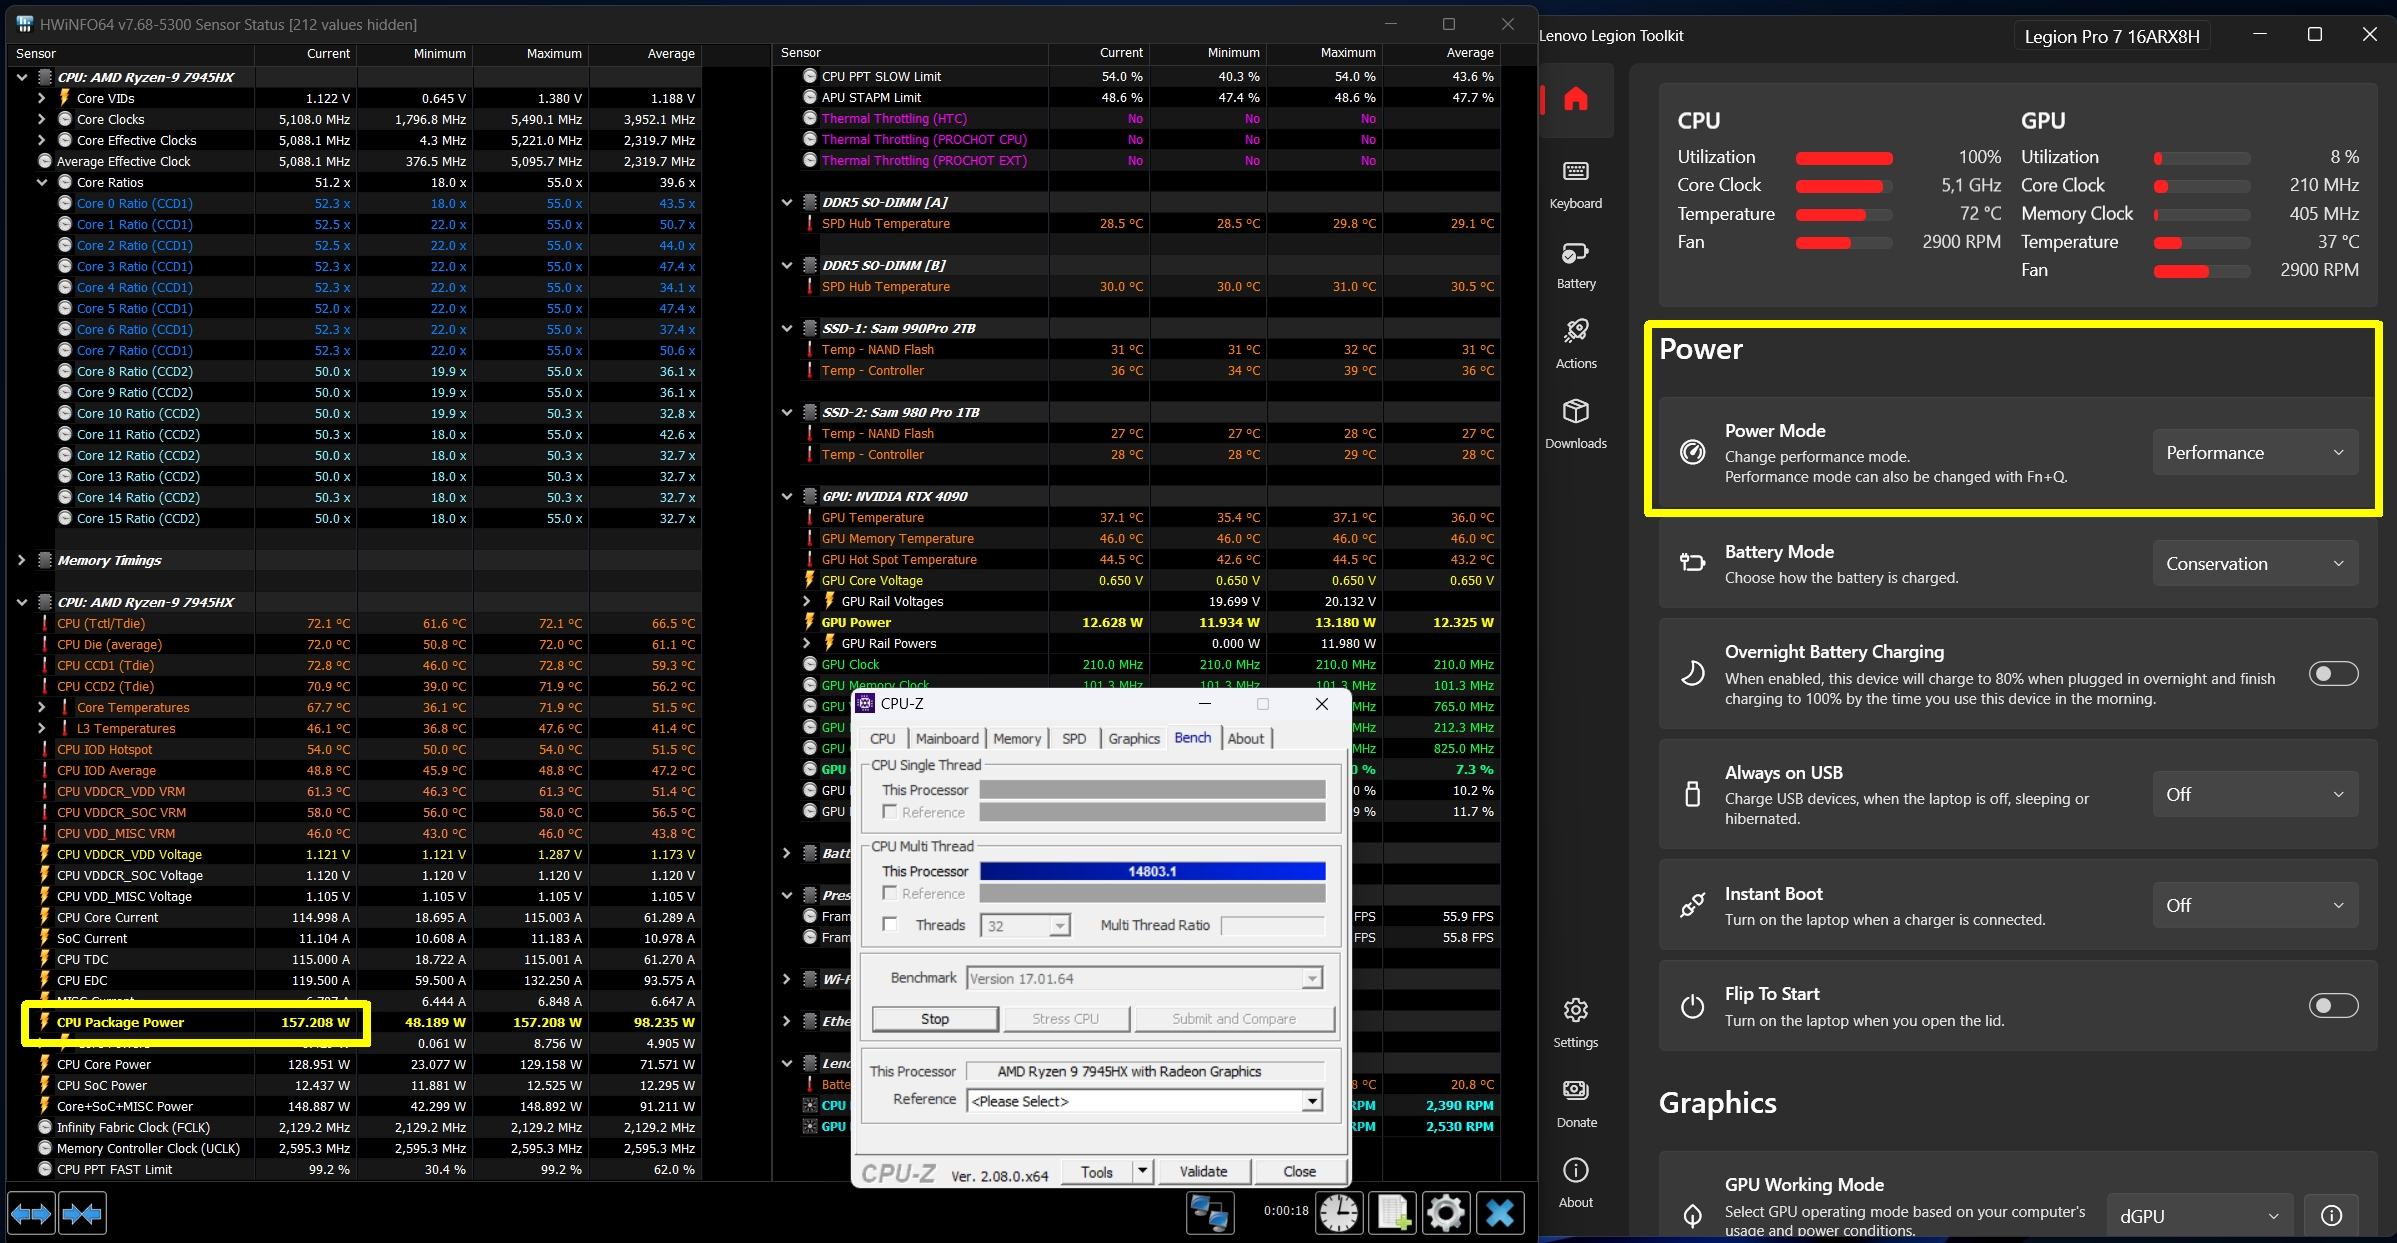
Task: Click the HWiNFO expand columns arrows icon
Action: [31, 1214]
